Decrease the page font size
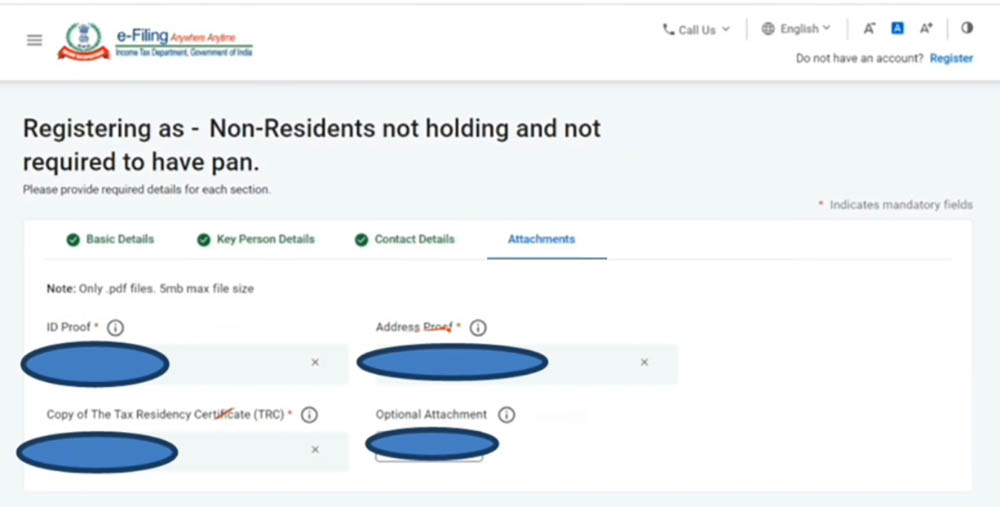Viewport: 1000px width, 507px height. click(x=869, y=29)
